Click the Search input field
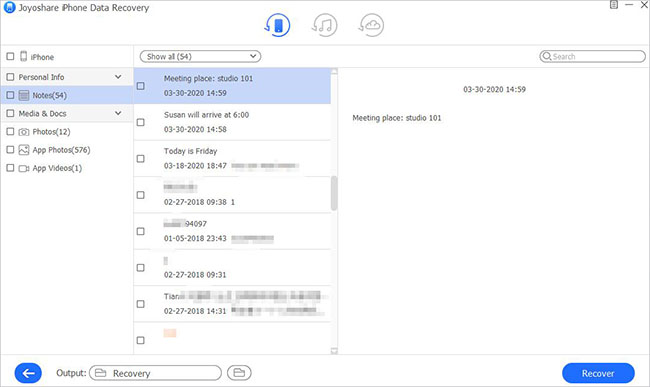 (x=592, y=56)
